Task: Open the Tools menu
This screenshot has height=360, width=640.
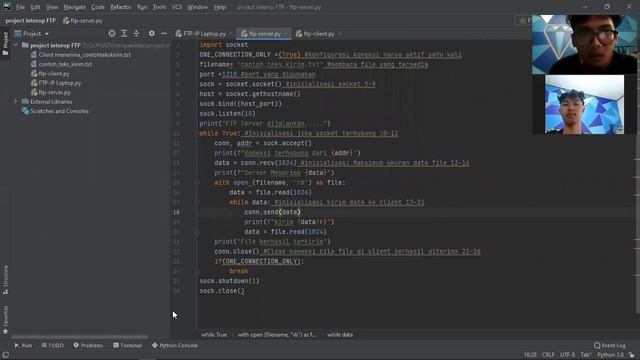Action: pos(159,7)
